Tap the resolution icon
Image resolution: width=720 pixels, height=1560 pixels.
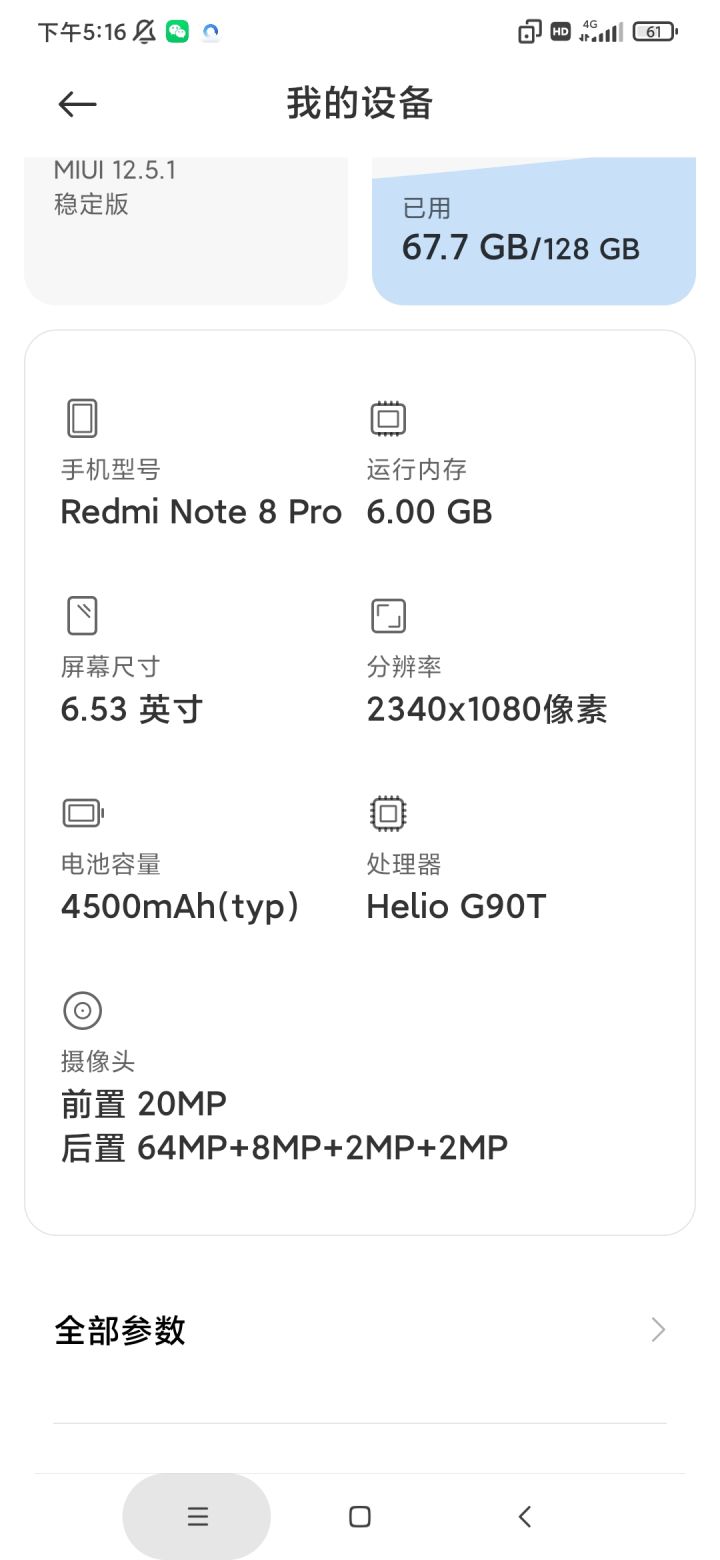[388, 615]
